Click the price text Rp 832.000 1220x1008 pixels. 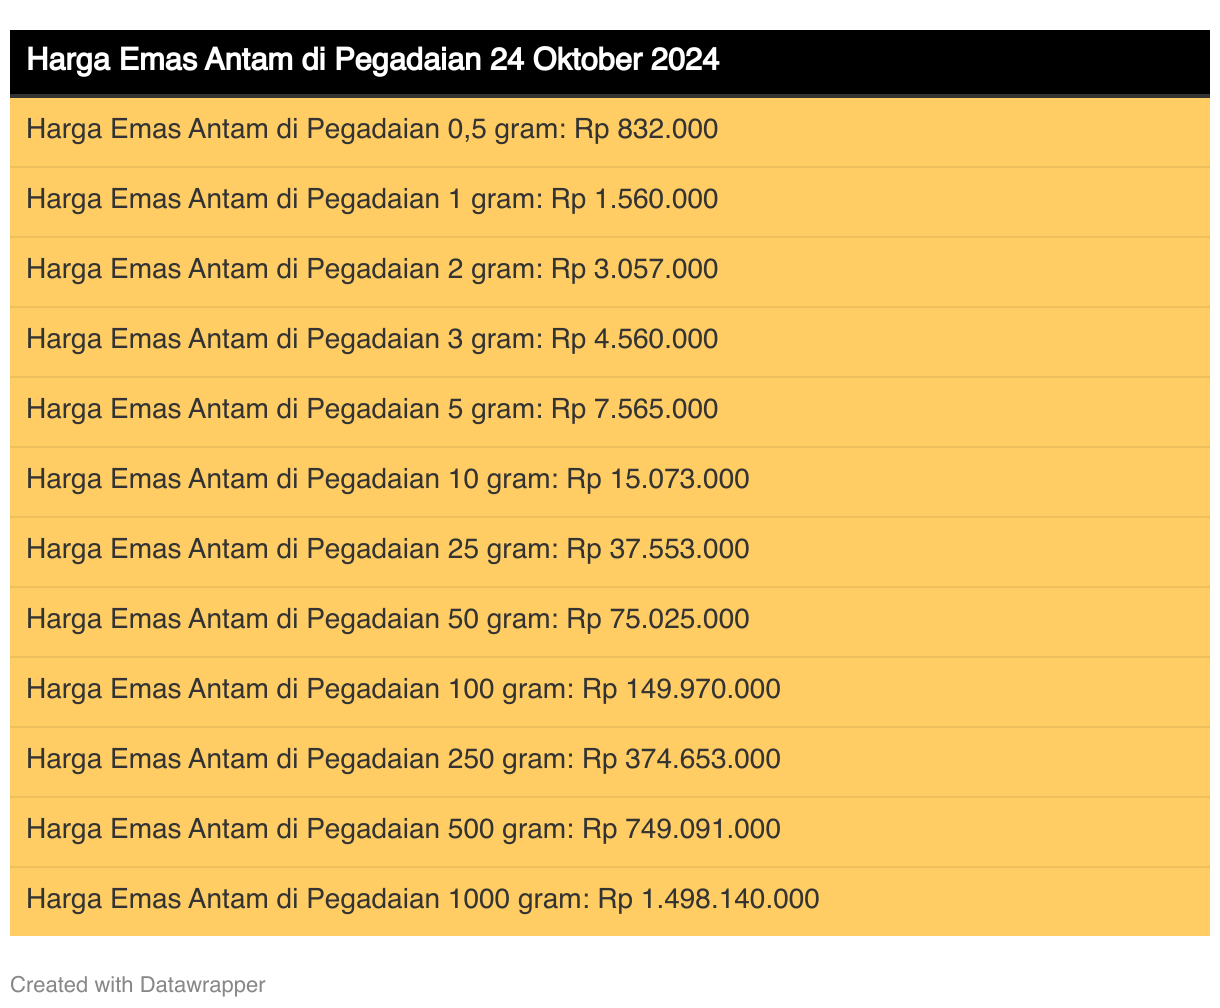point(646,130)
